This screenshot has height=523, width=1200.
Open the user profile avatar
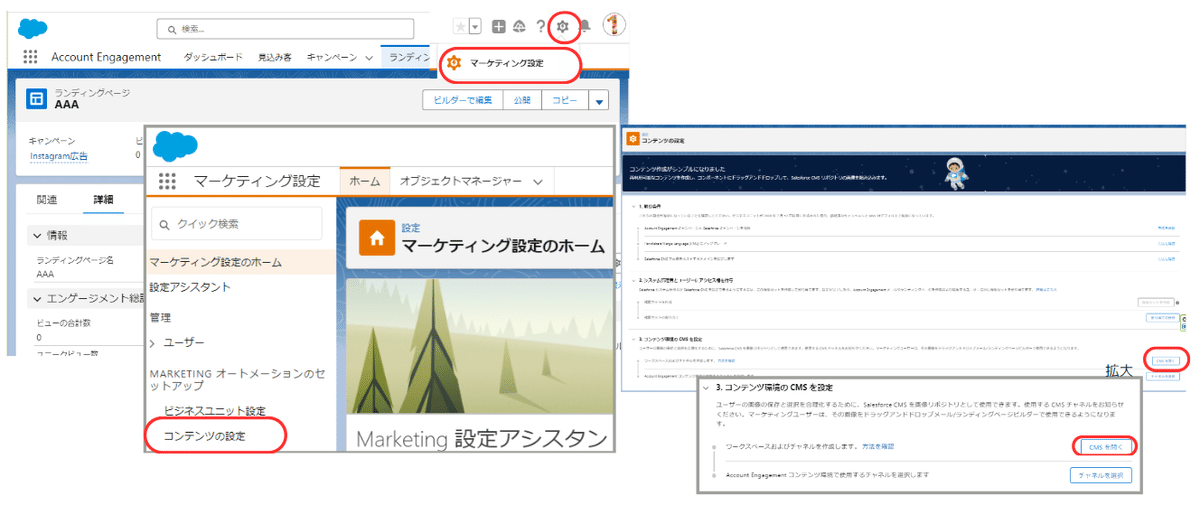[615, 26]
